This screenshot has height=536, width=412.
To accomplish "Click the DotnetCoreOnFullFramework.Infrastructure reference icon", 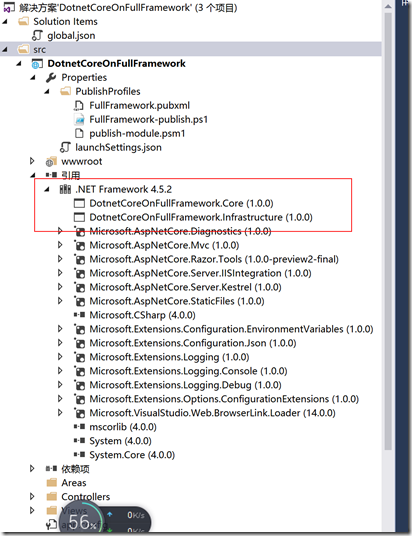I will (79, 217).
